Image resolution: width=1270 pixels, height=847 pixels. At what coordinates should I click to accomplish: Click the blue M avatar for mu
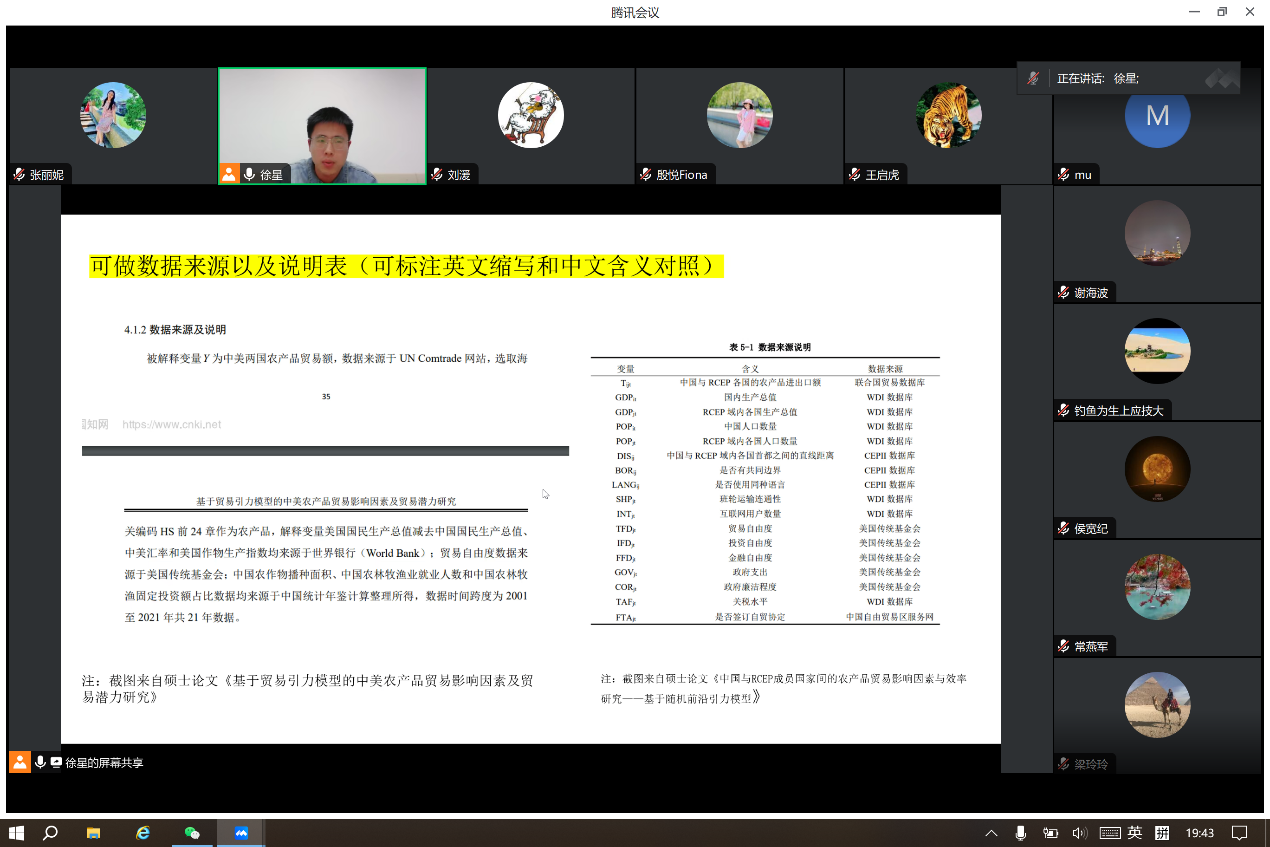(x=1157, y=116)
